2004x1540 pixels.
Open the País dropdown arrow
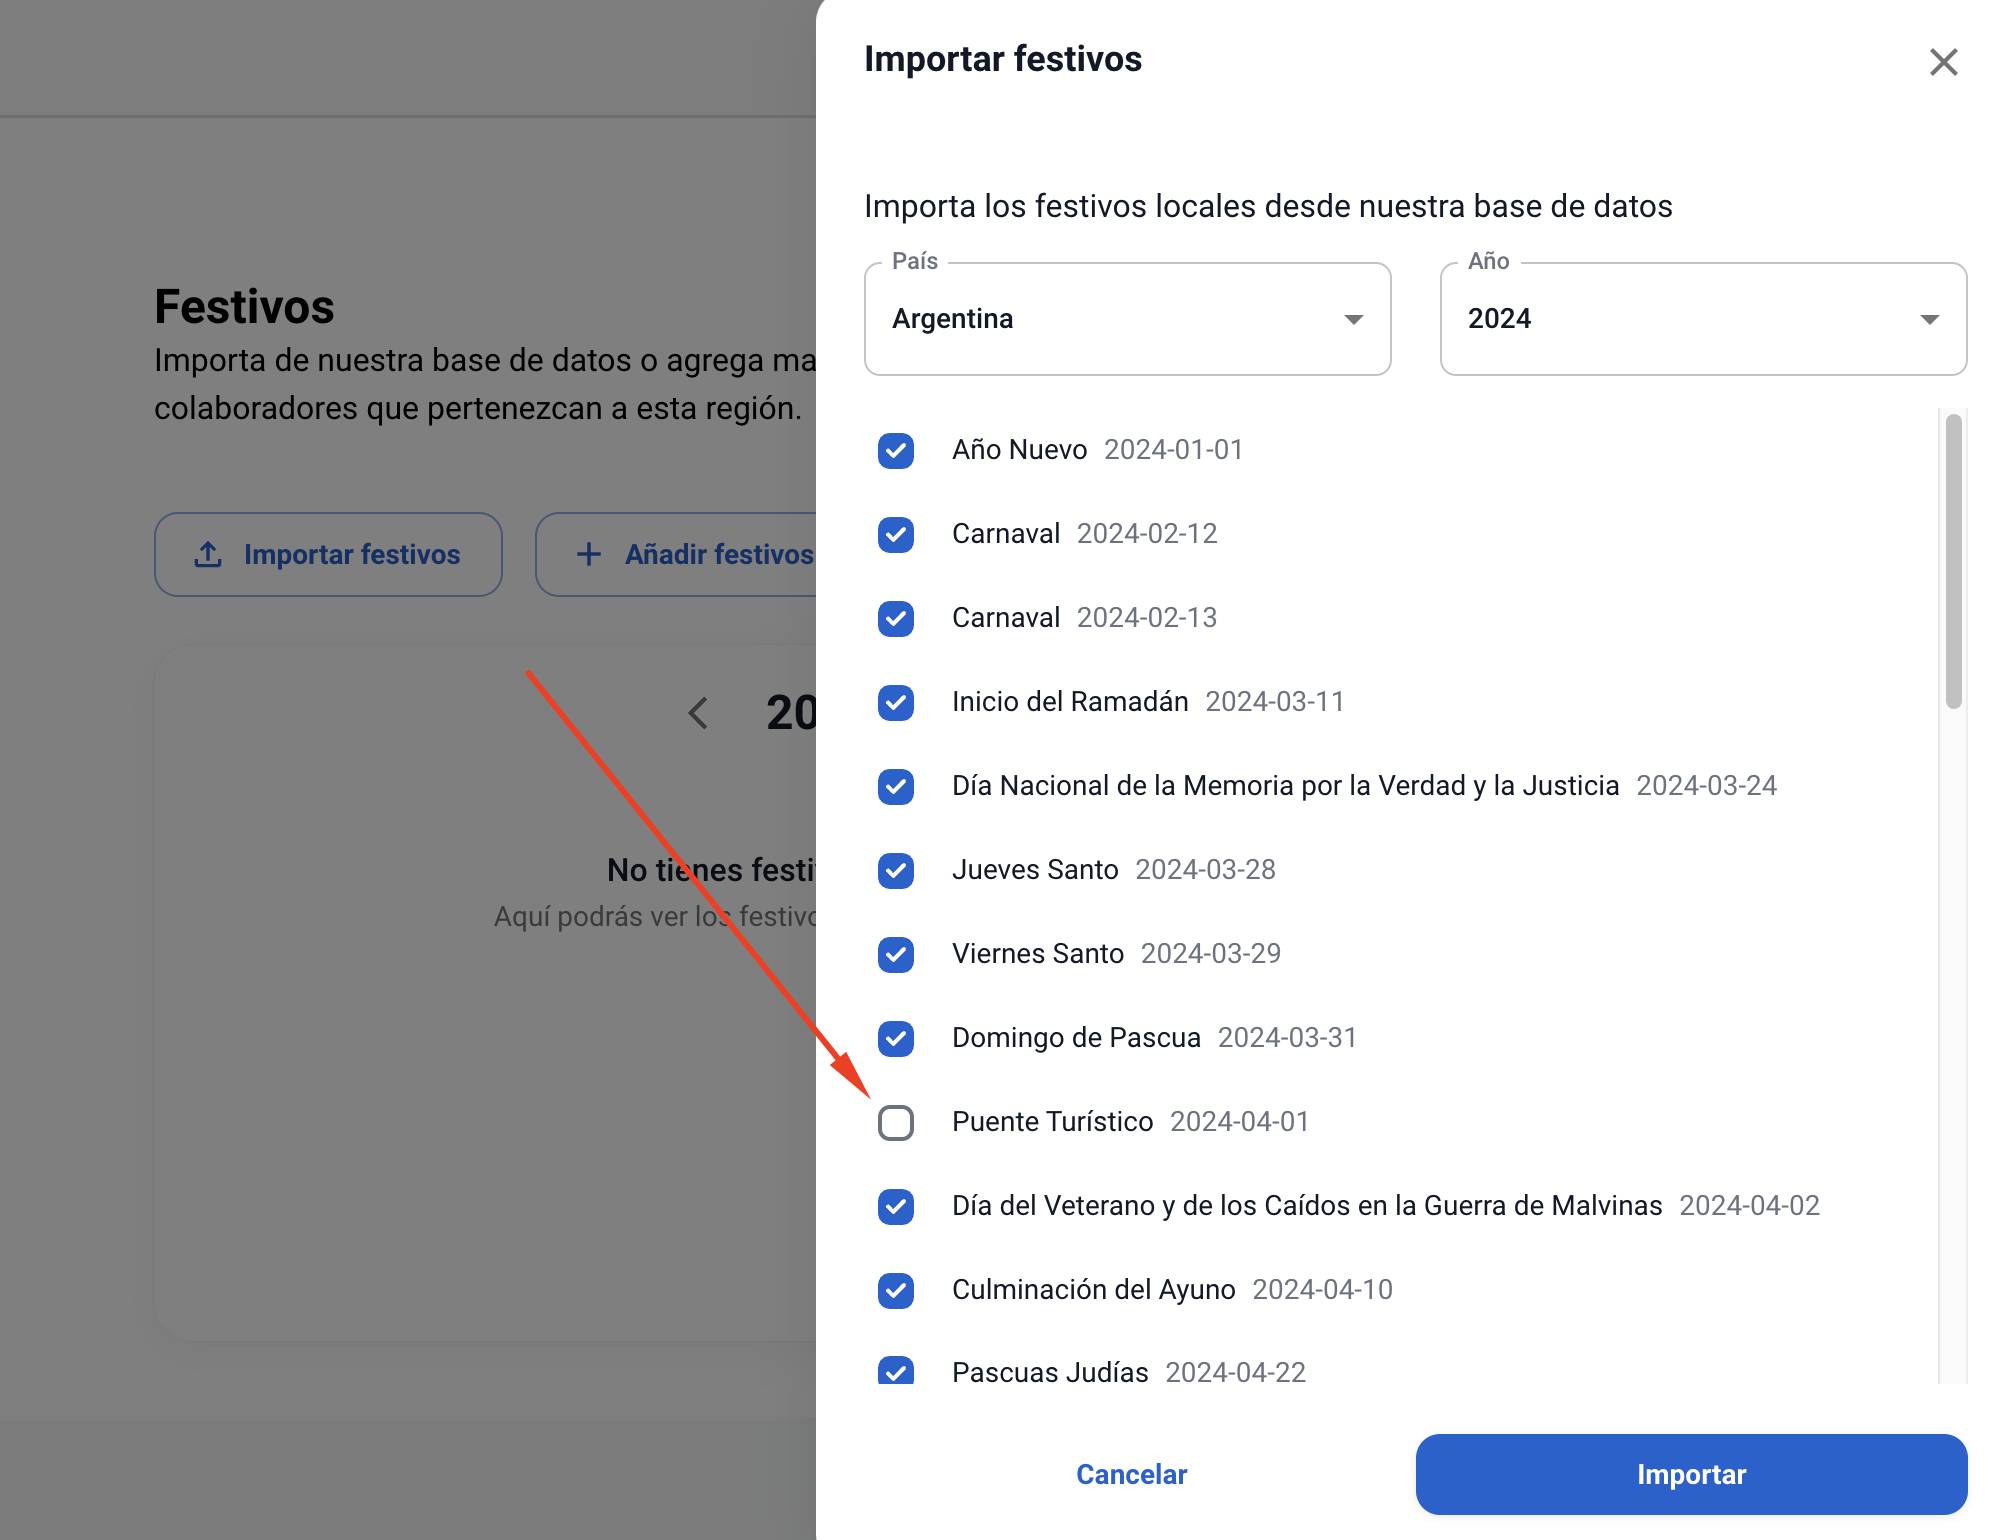[x=1353, y=319]
